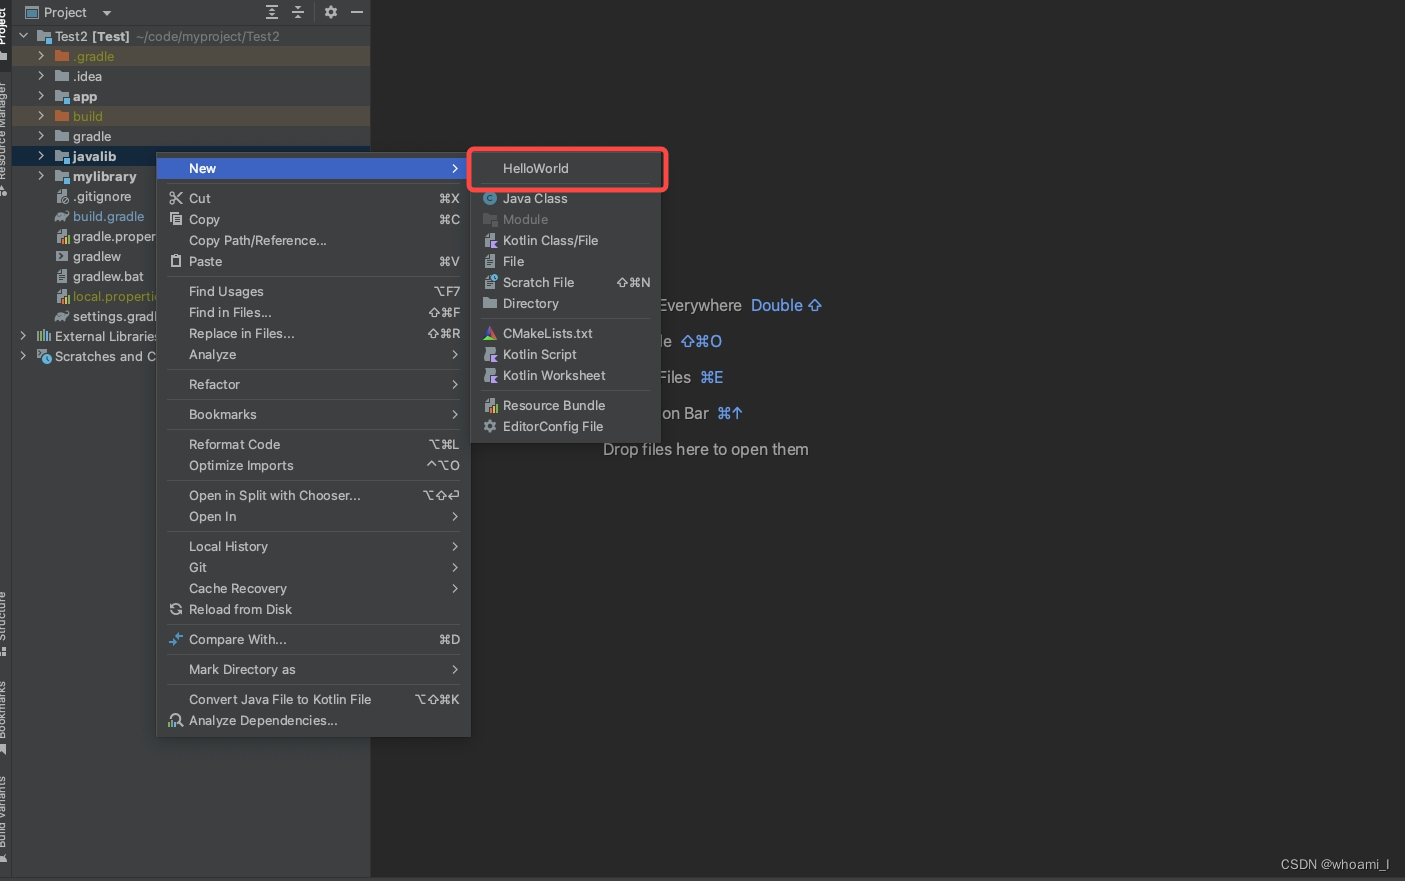Image resolution: width=1405 pixels, height=881 pixels.
Task: Choose Resource Bundle in New submenu
Action: (x=566, y=405)
